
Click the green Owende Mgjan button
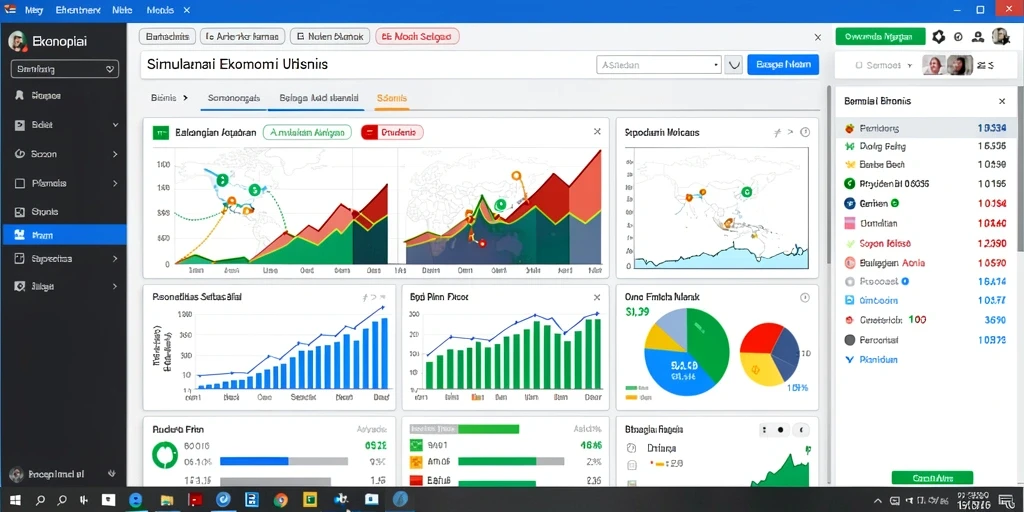pos(880,37)
